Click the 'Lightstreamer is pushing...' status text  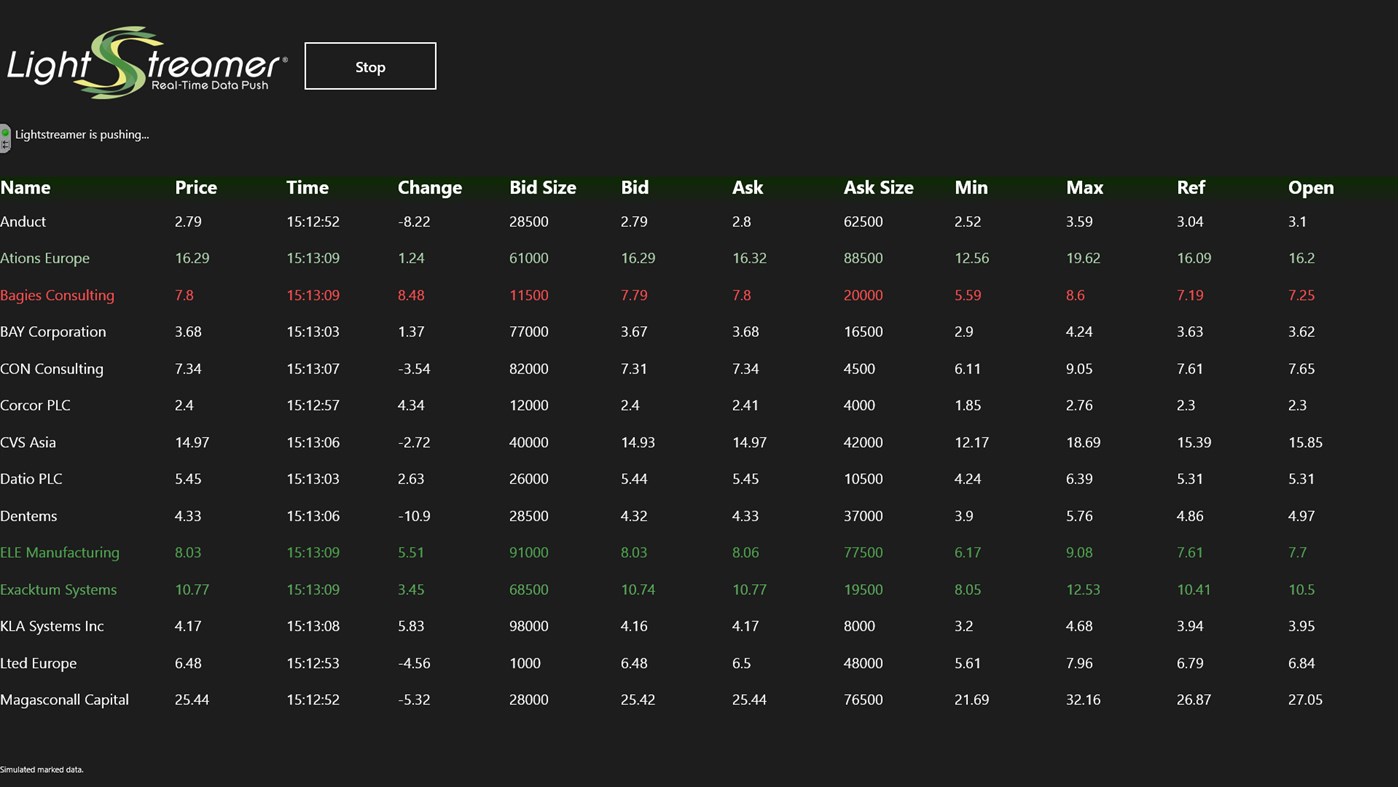pos(80,133)
